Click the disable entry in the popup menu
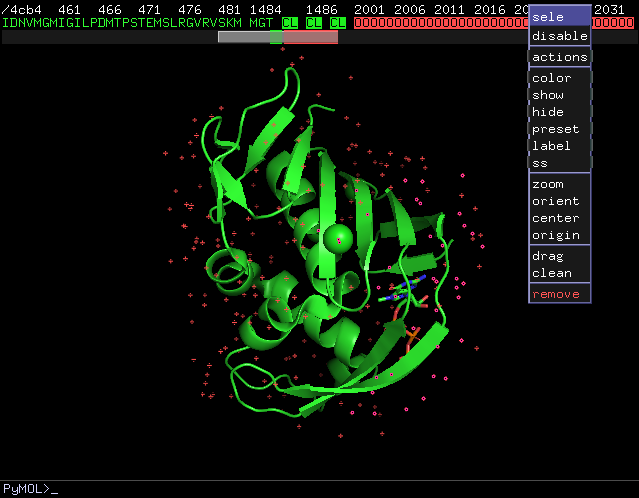The height and width of the screenshot is (498, 639). tap(559, 36)
